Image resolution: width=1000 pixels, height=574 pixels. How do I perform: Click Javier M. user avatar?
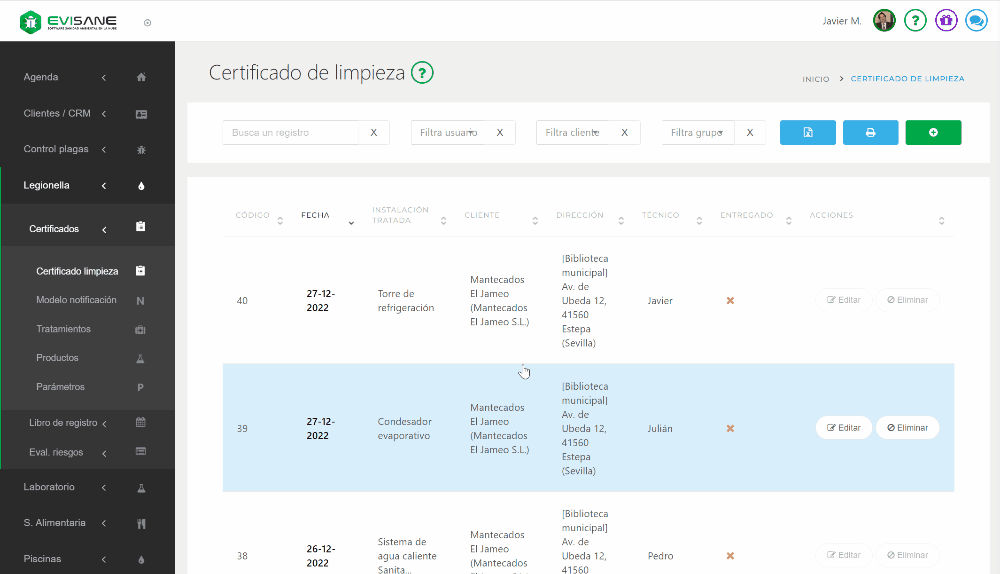pos(884,21)
